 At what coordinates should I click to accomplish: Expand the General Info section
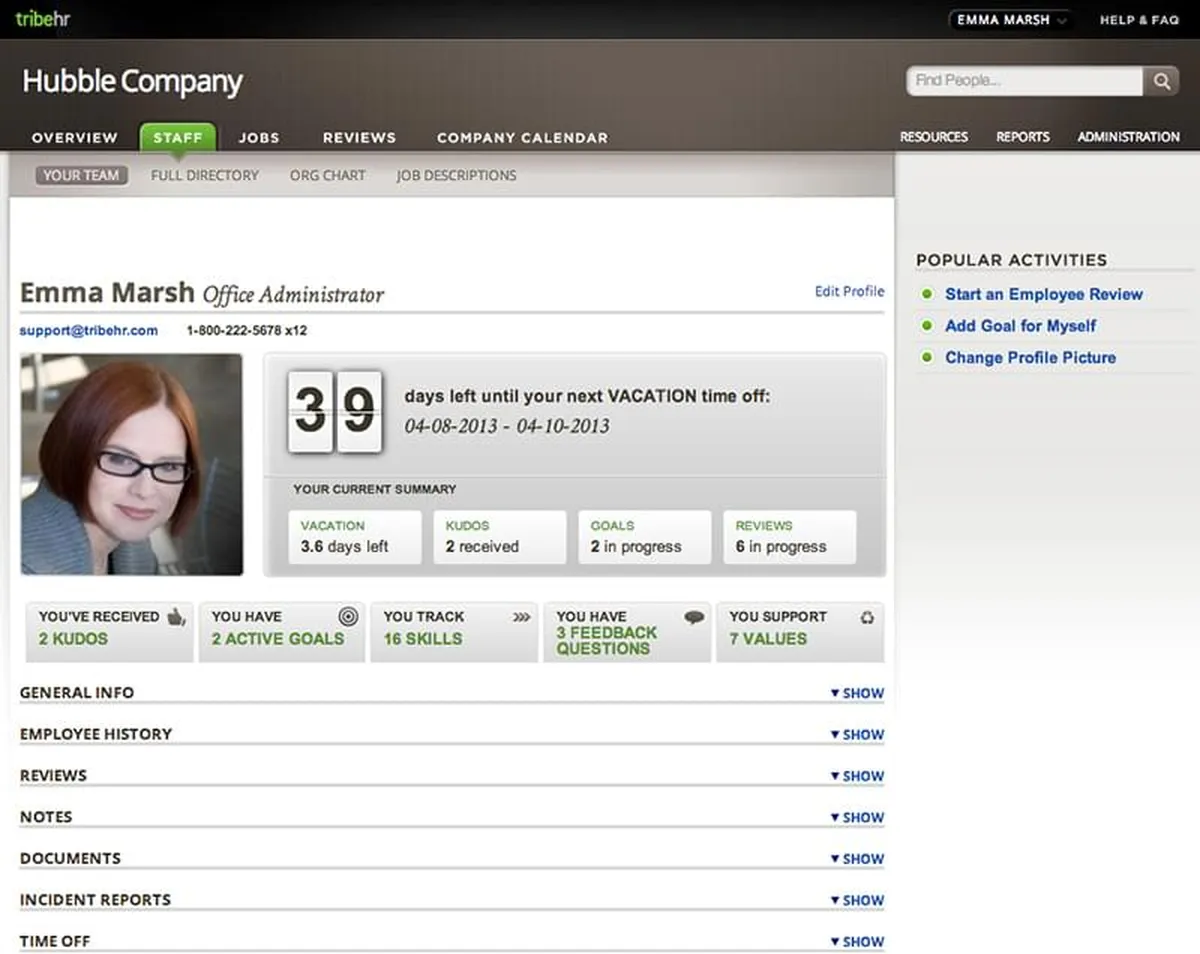[857, 693]
